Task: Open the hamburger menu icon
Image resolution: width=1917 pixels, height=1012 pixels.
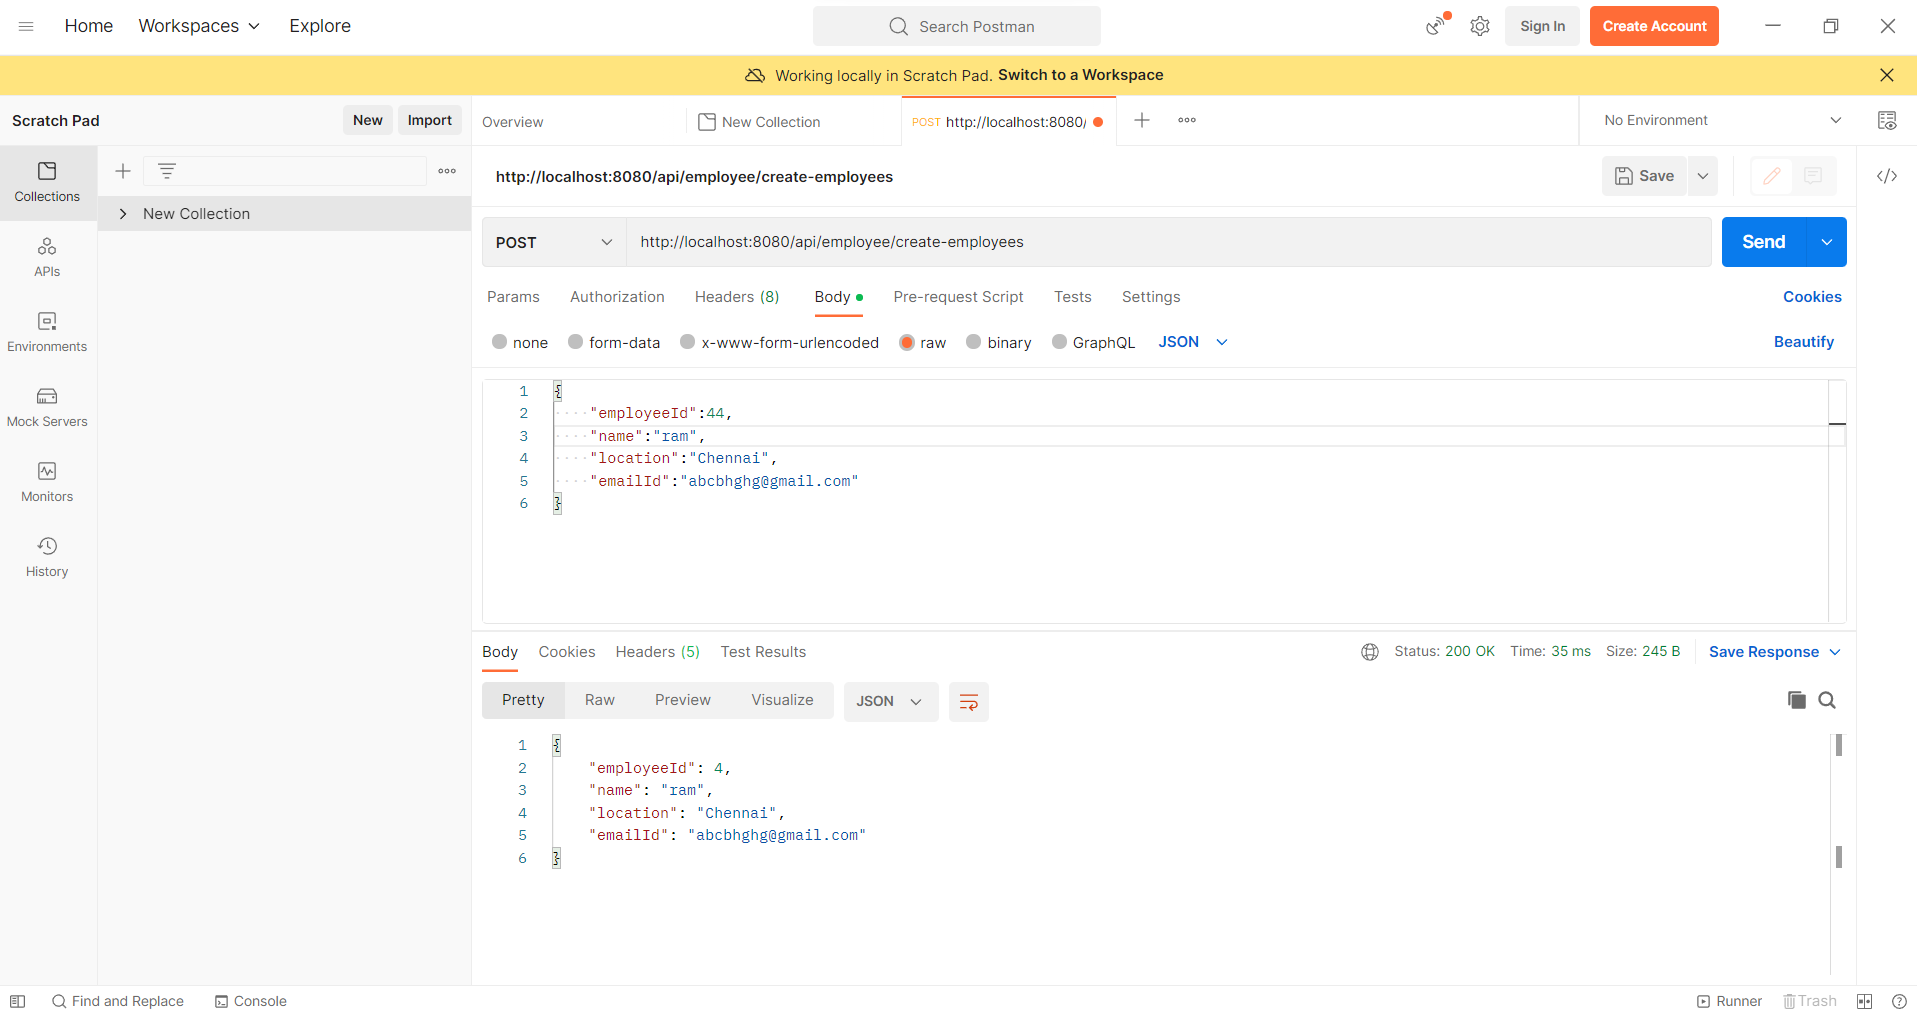Action: pyautogui.click(x=26, y=26)
